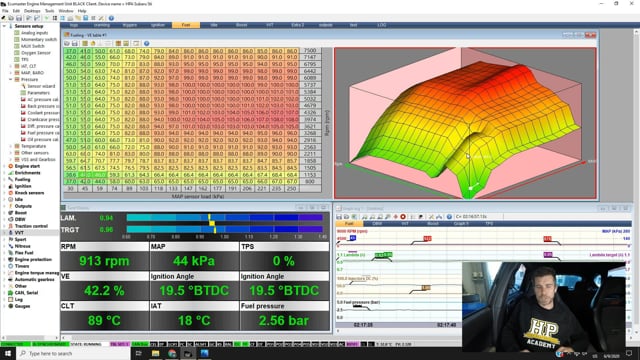The image size is (640, 360).
Task: Collapse the Pressure tree node
Action: pyautogui.click(x=11, y=79)
